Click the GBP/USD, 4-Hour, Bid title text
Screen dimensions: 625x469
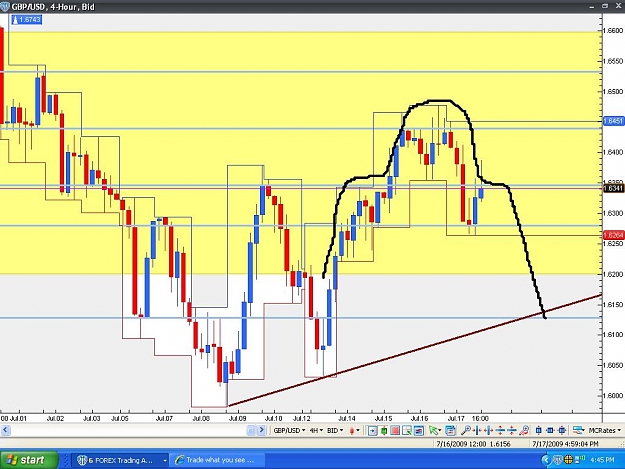53,7
